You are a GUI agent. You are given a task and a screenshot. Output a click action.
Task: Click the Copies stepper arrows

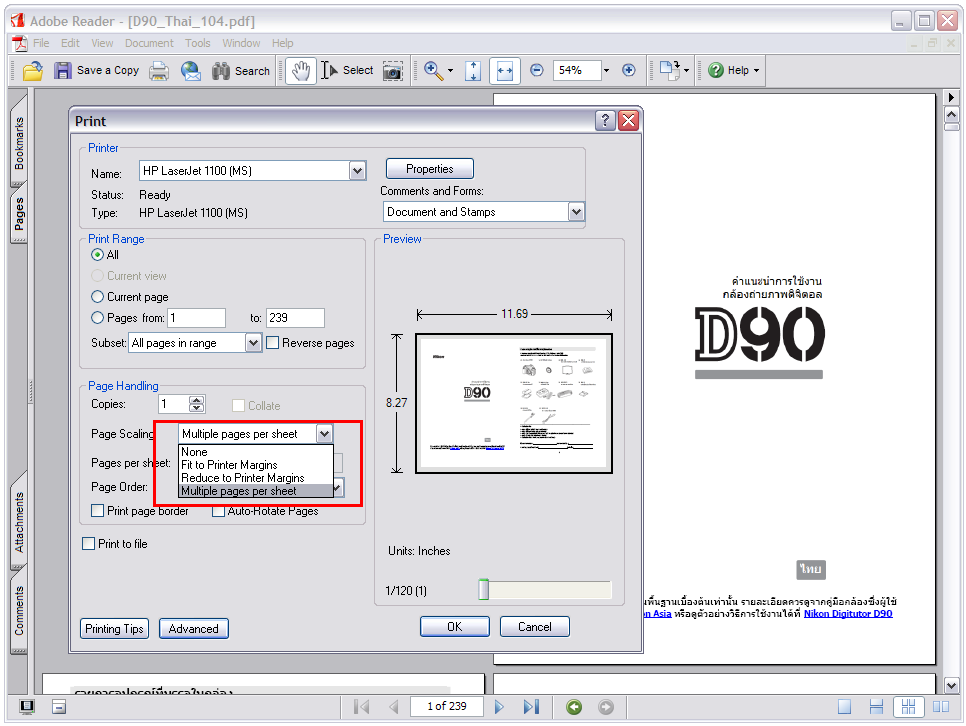coord(197,404)
